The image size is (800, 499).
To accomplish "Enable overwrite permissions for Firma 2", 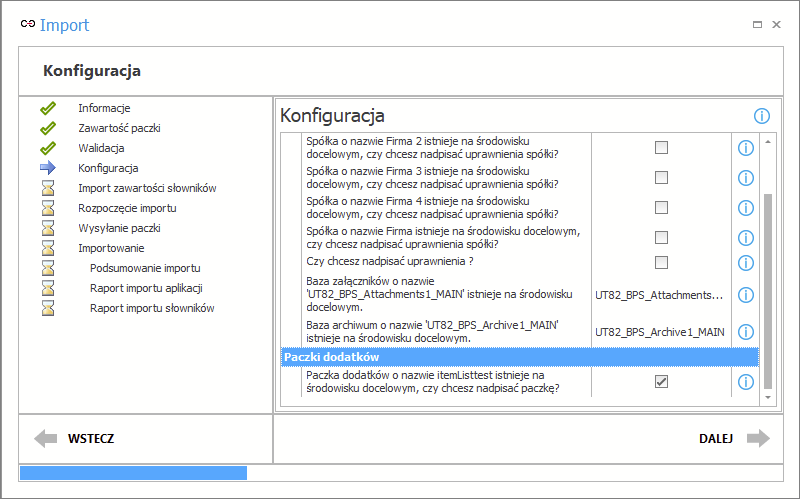I will 661,148.
